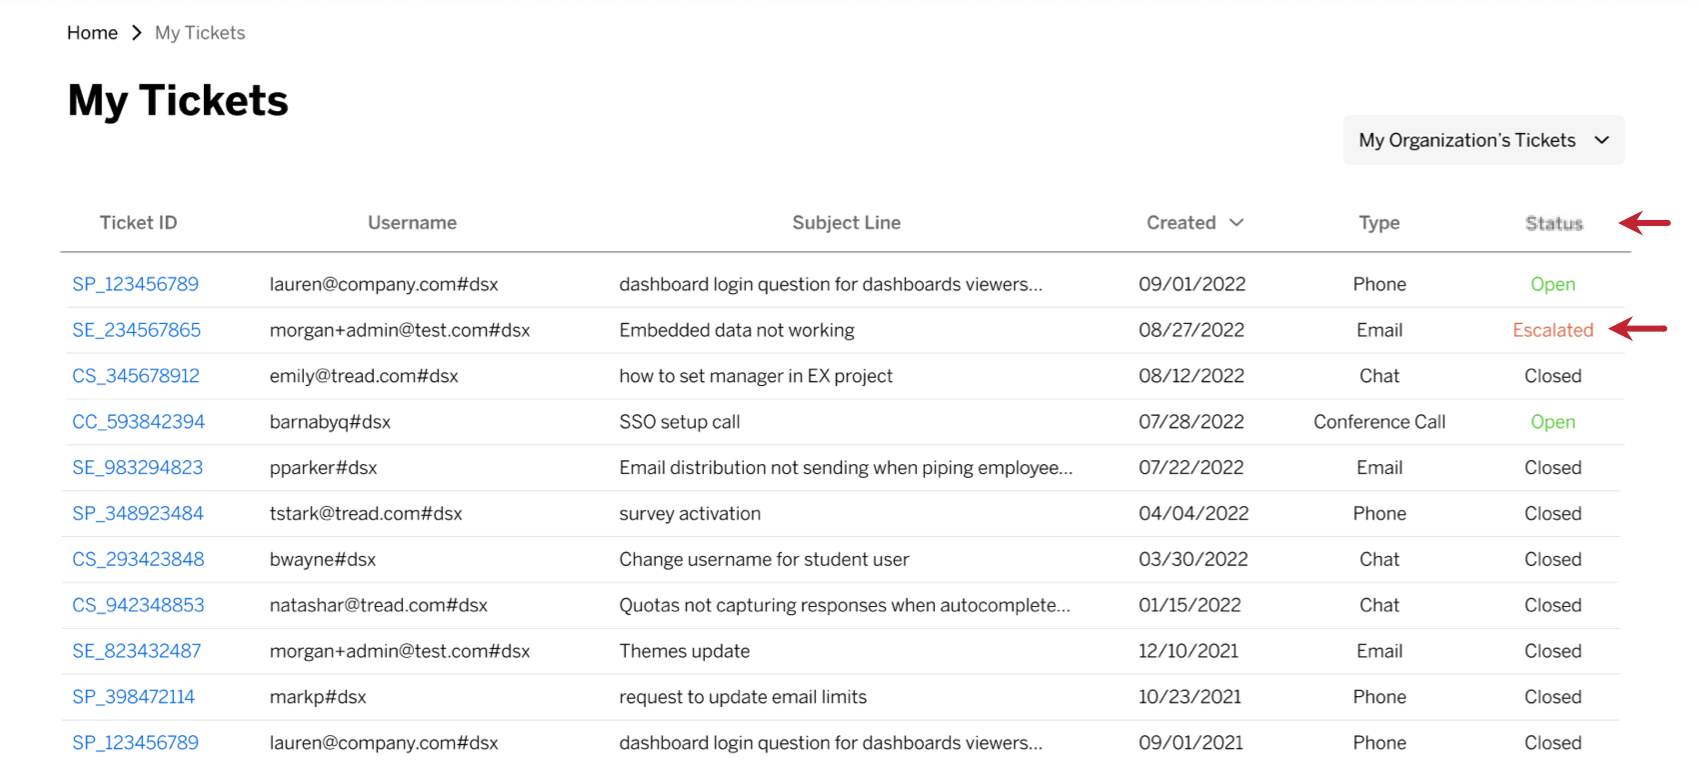Viewport: 1699px width, 762px height.
Task: Click subject 'Embedded data not working'
Action: click(737, 330)
